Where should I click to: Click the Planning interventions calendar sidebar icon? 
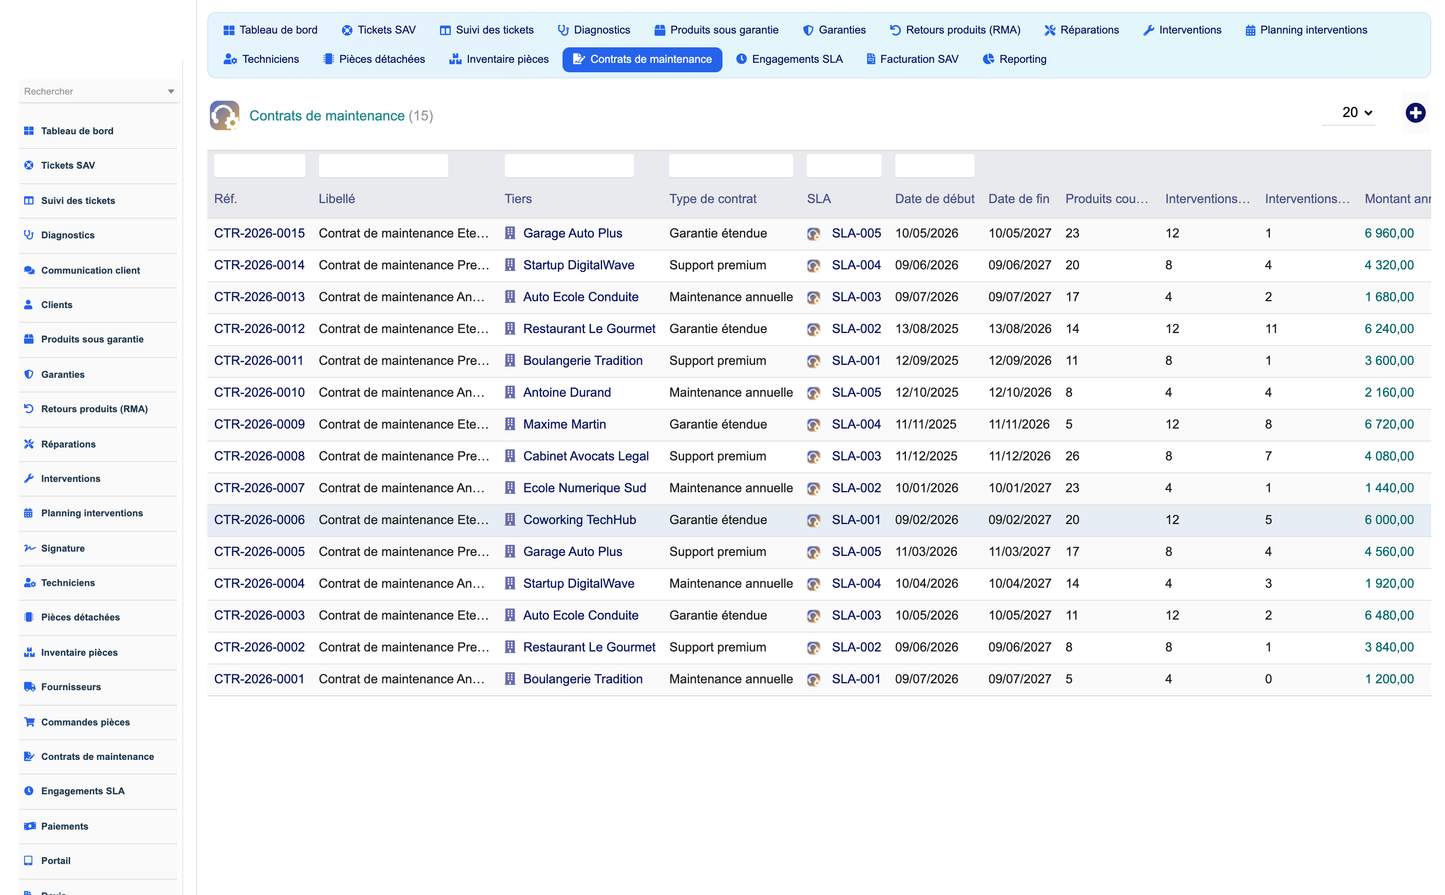pos(29,513)
